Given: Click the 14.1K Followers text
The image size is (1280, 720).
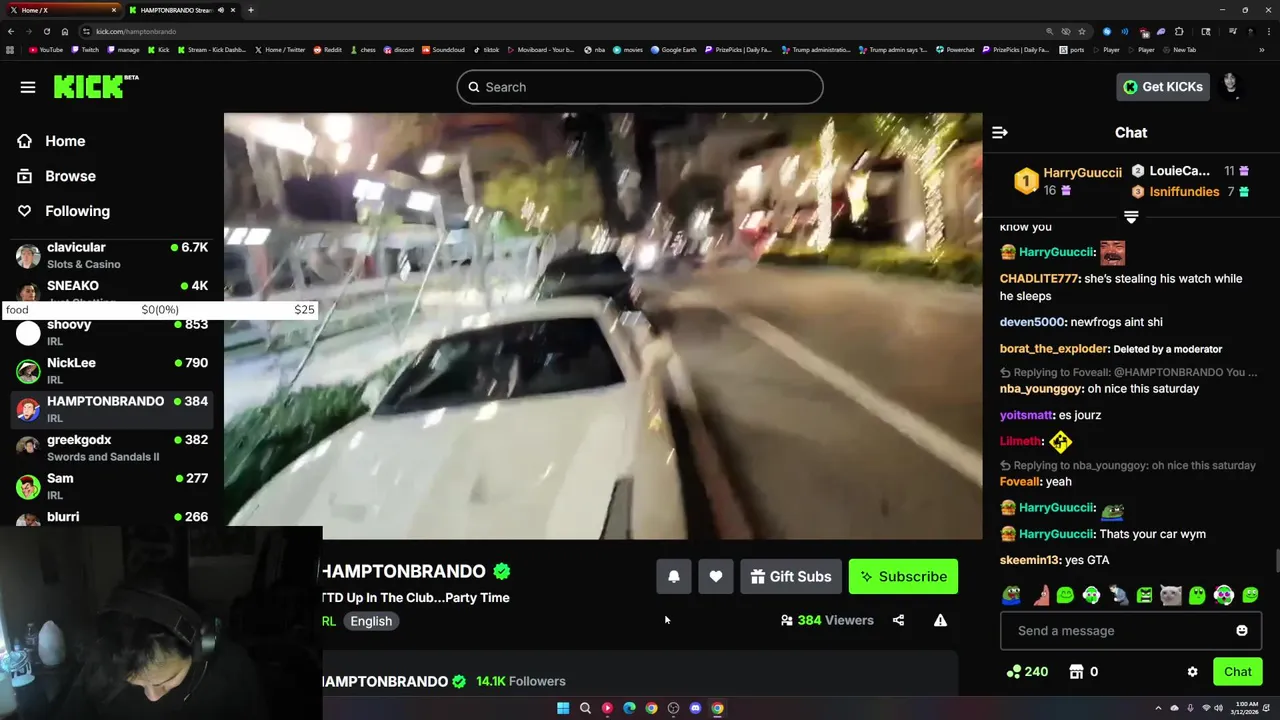Looking at the screenshot, I should pyautogui.click(x=521, y=681).
